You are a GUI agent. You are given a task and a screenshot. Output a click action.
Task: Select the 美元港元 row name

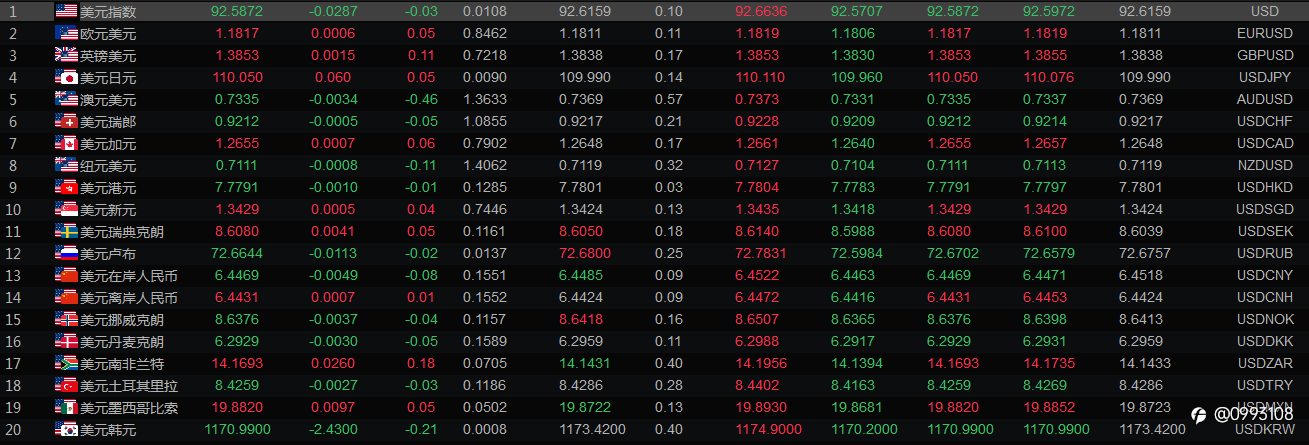coord(108,188)
